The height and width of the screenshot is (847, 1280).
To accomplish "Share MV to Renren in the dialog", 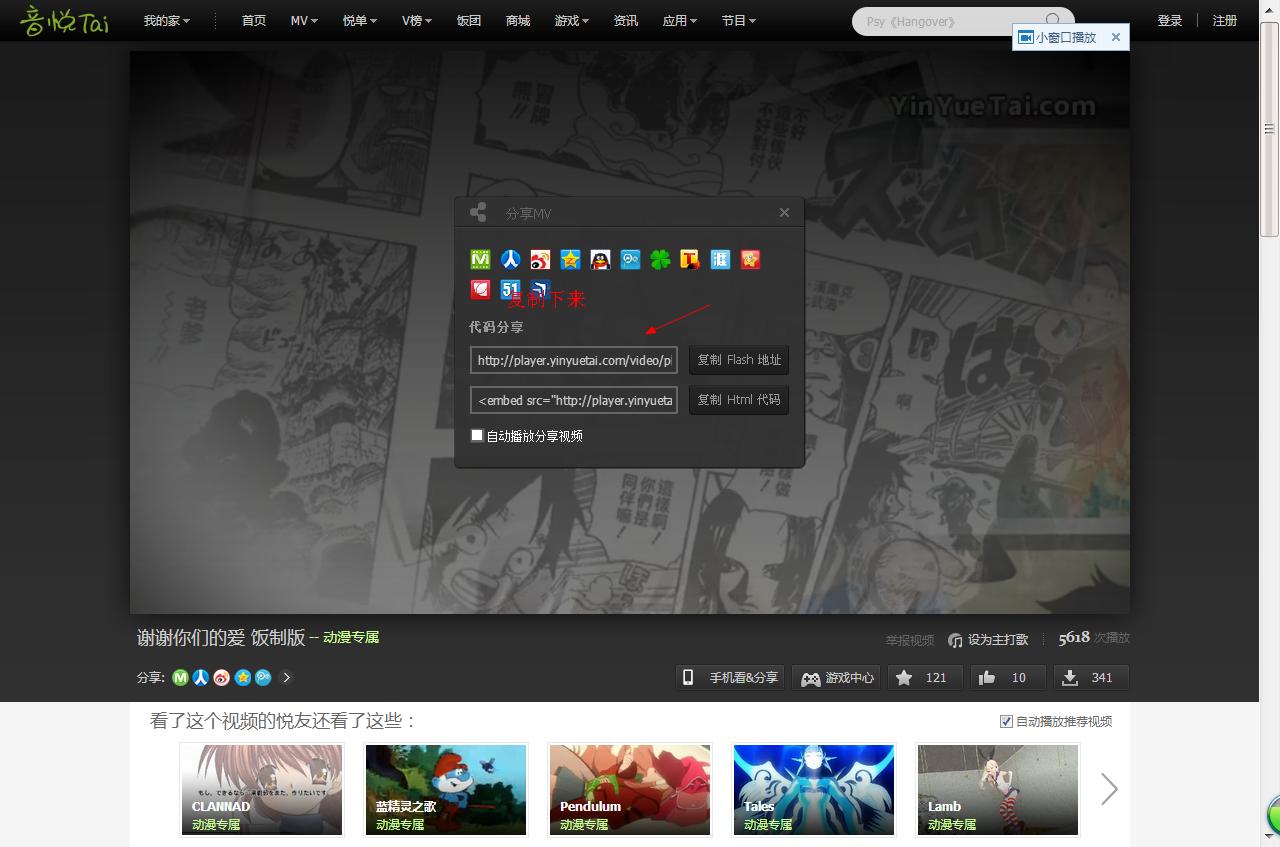I will pyautogui.click(x=510, y=260).
